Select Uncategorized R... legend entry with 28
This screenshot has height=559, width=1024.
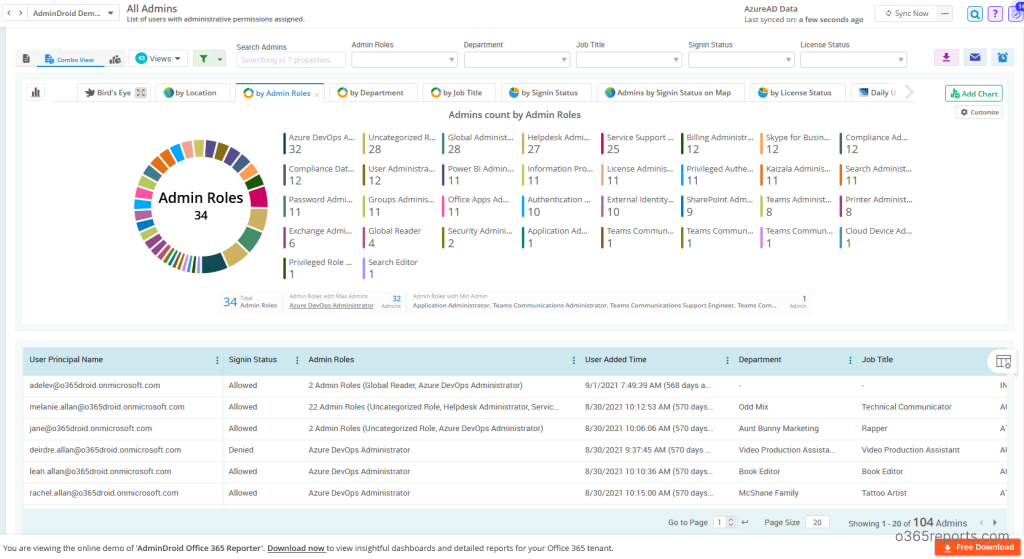[400, 144]
